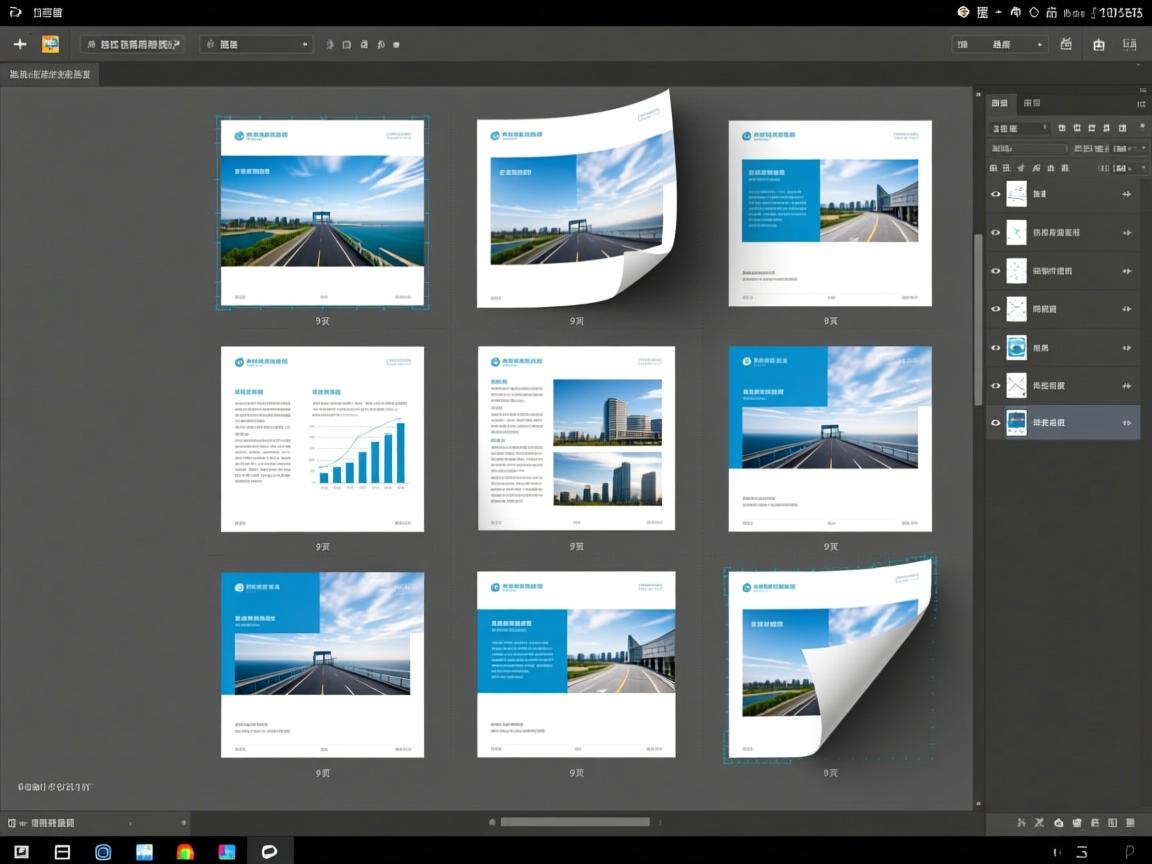
Task: Open the dropdown in the top-right toolbar
Action: [x=1000, y=44]
